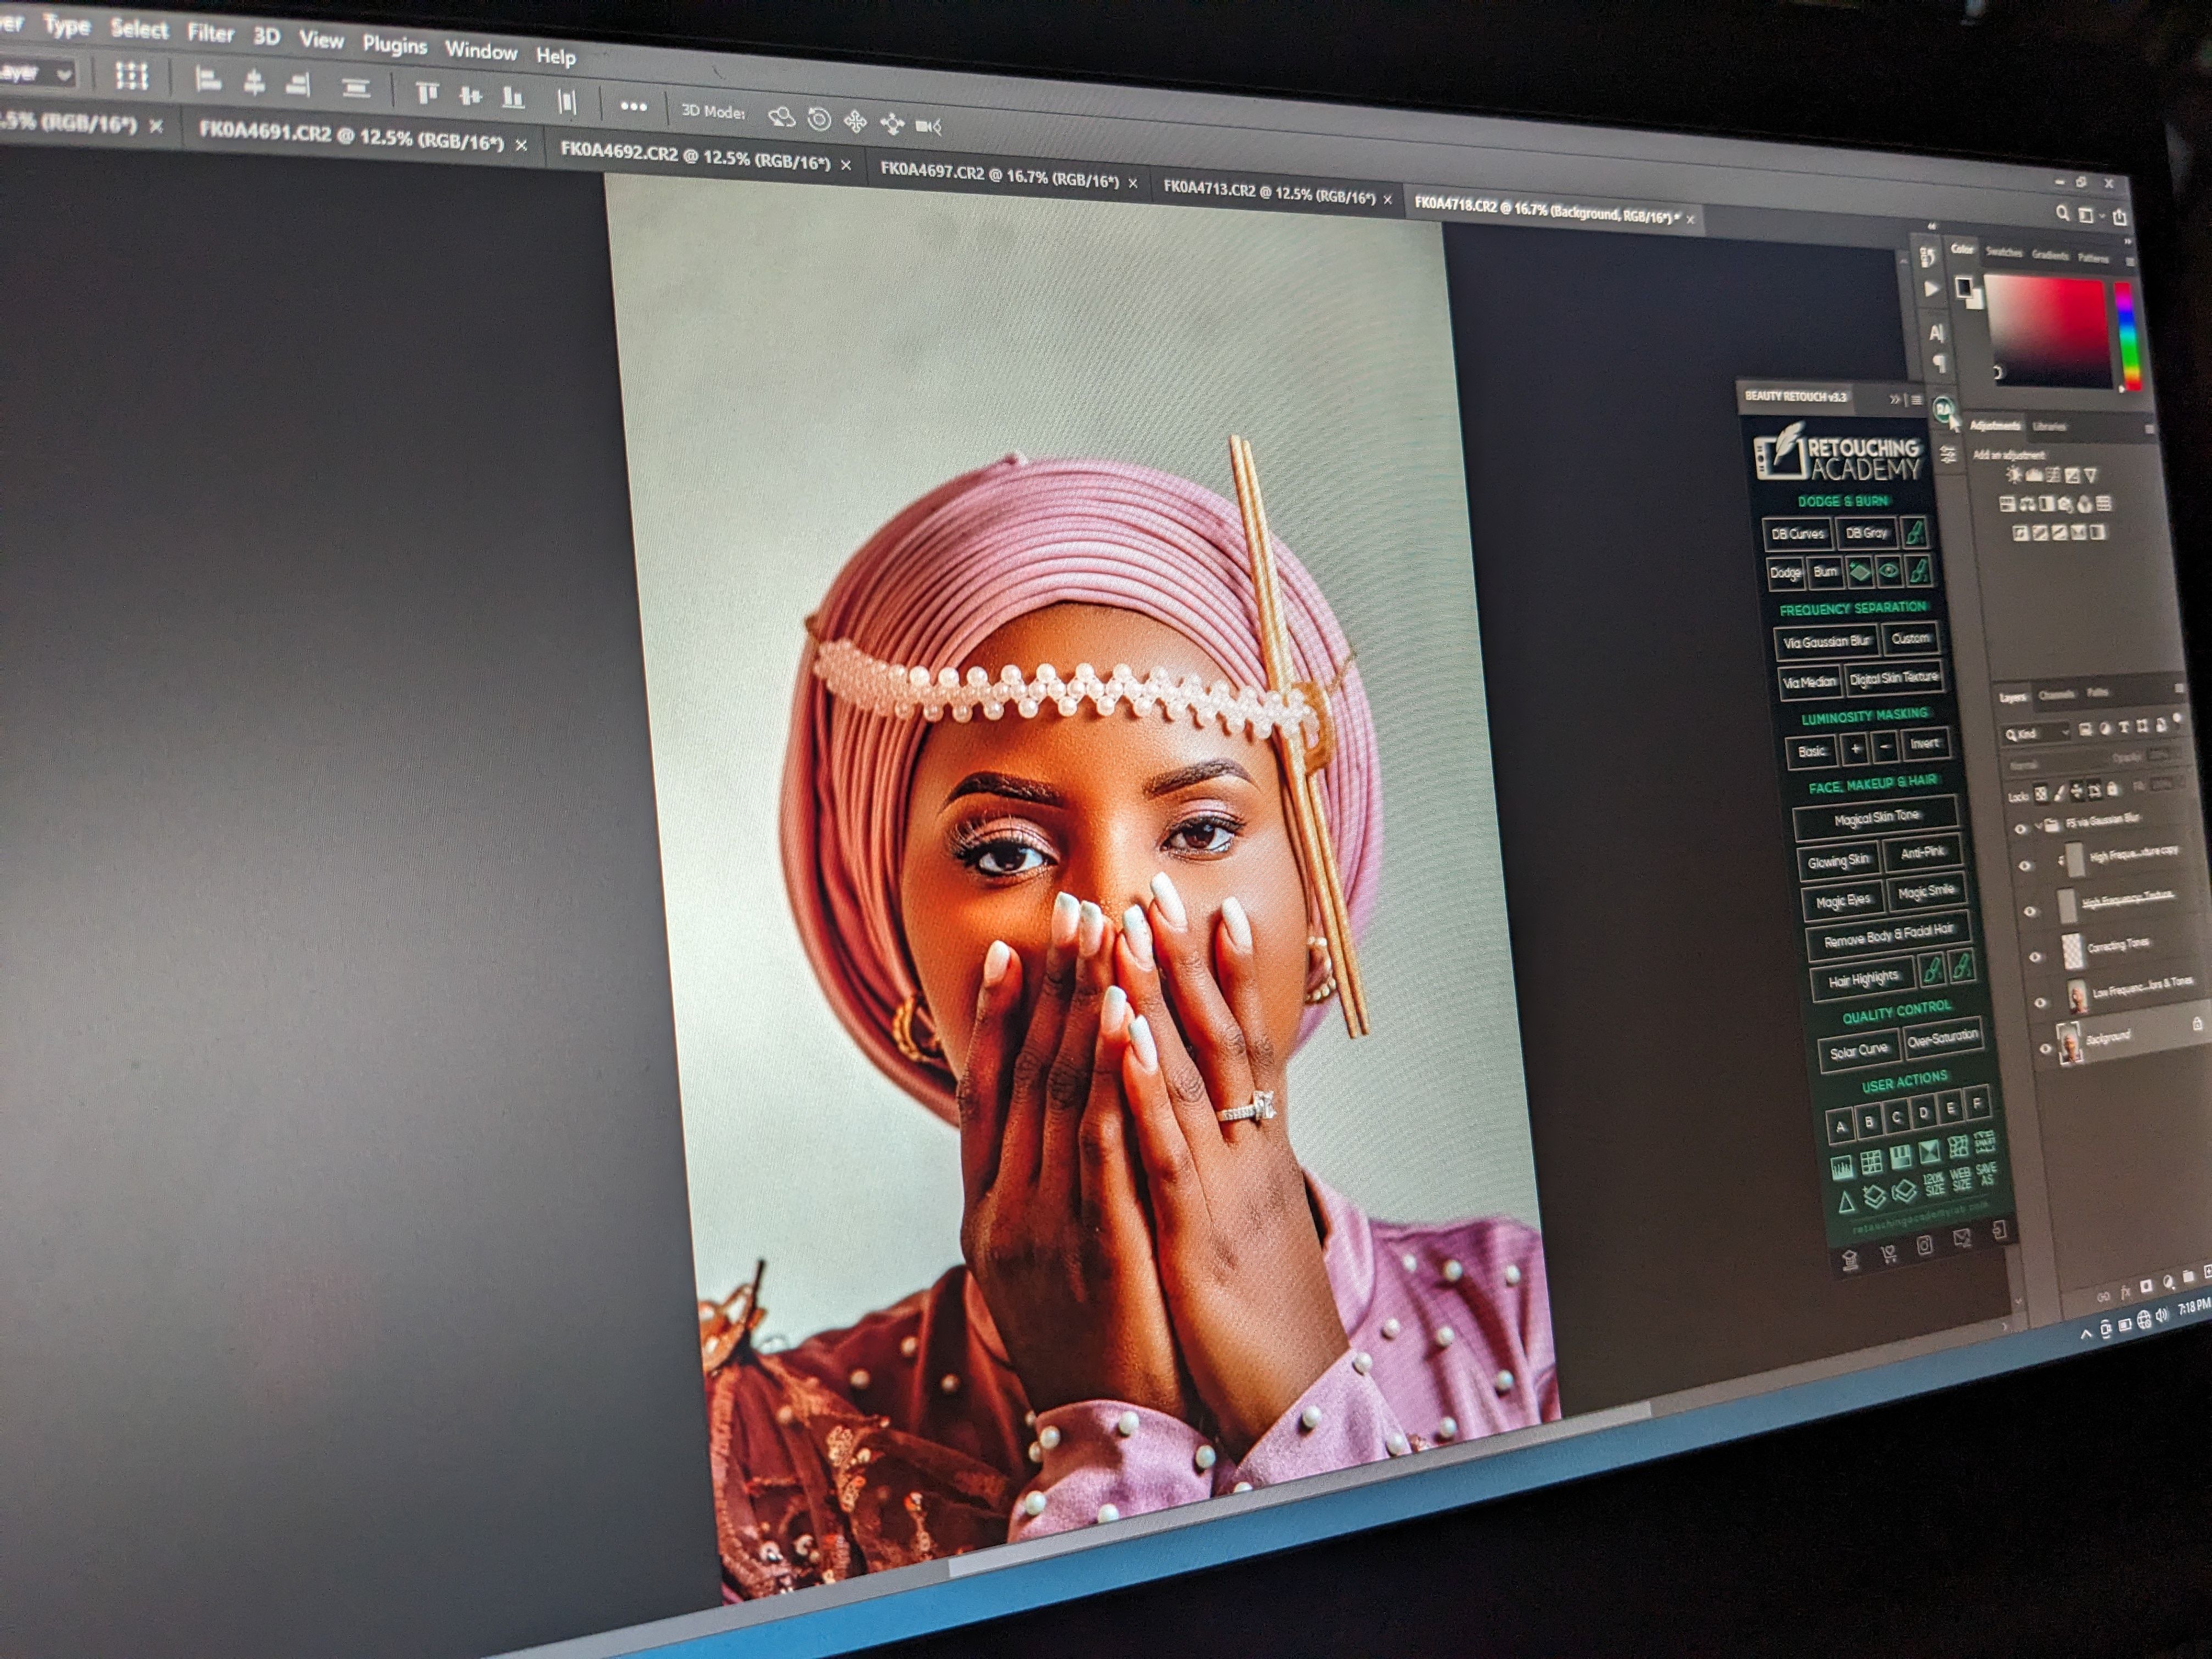Open the Filter menu
The width and height of the screenshot is (2212, 1659).
pos(210,33)
